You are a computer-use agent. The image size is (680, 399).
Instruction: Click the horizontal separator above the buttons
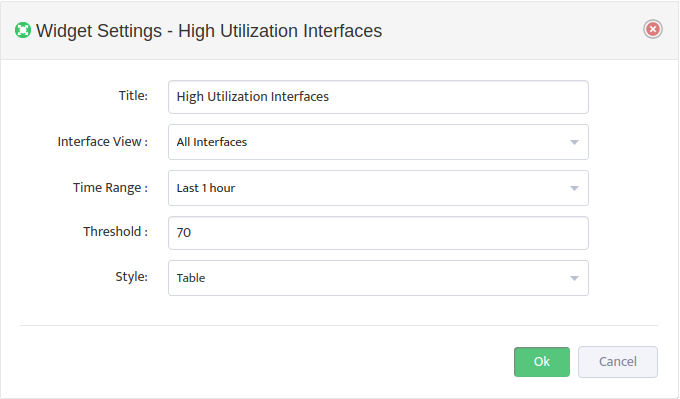point(339,325)
